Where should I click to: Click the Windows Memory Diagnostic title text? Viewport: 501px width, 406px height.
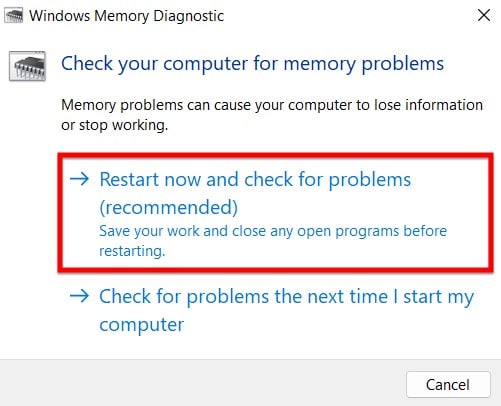point(126,16)
